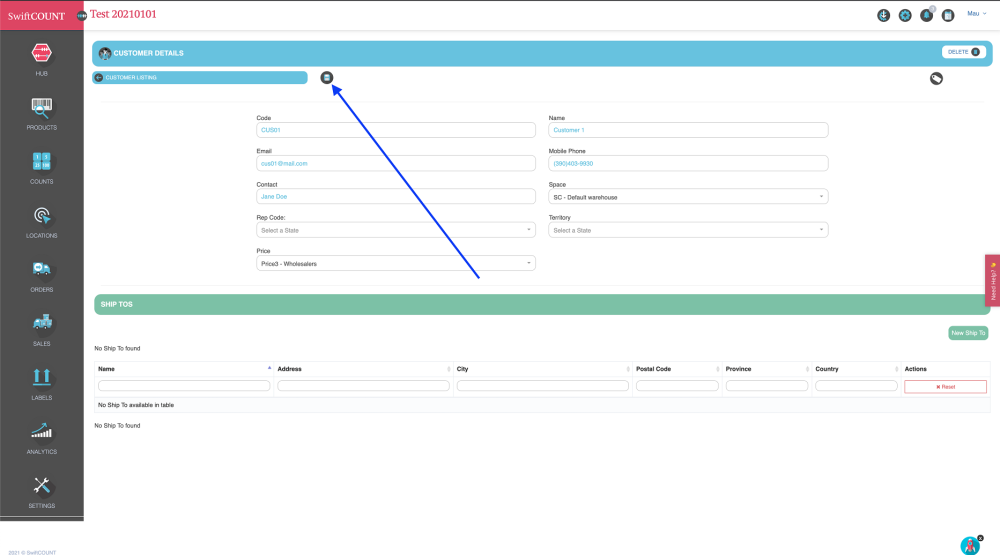Viewport: 1000px width, 555px height.
Task: Click the tag icon below the Delete button
Action: [936, 78]
